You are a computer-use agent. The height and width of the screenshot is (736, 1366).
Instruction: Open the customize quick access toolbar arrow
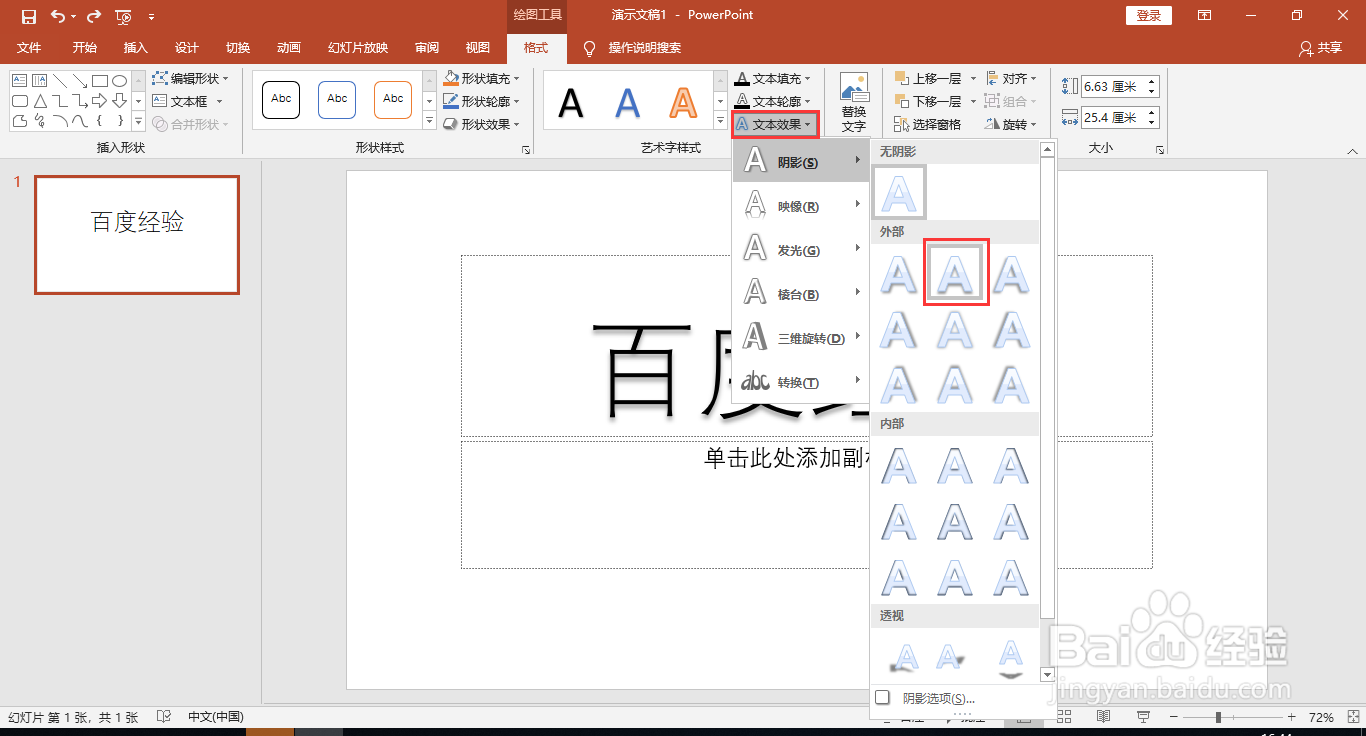pyautogui.click(x=151, y=16)
